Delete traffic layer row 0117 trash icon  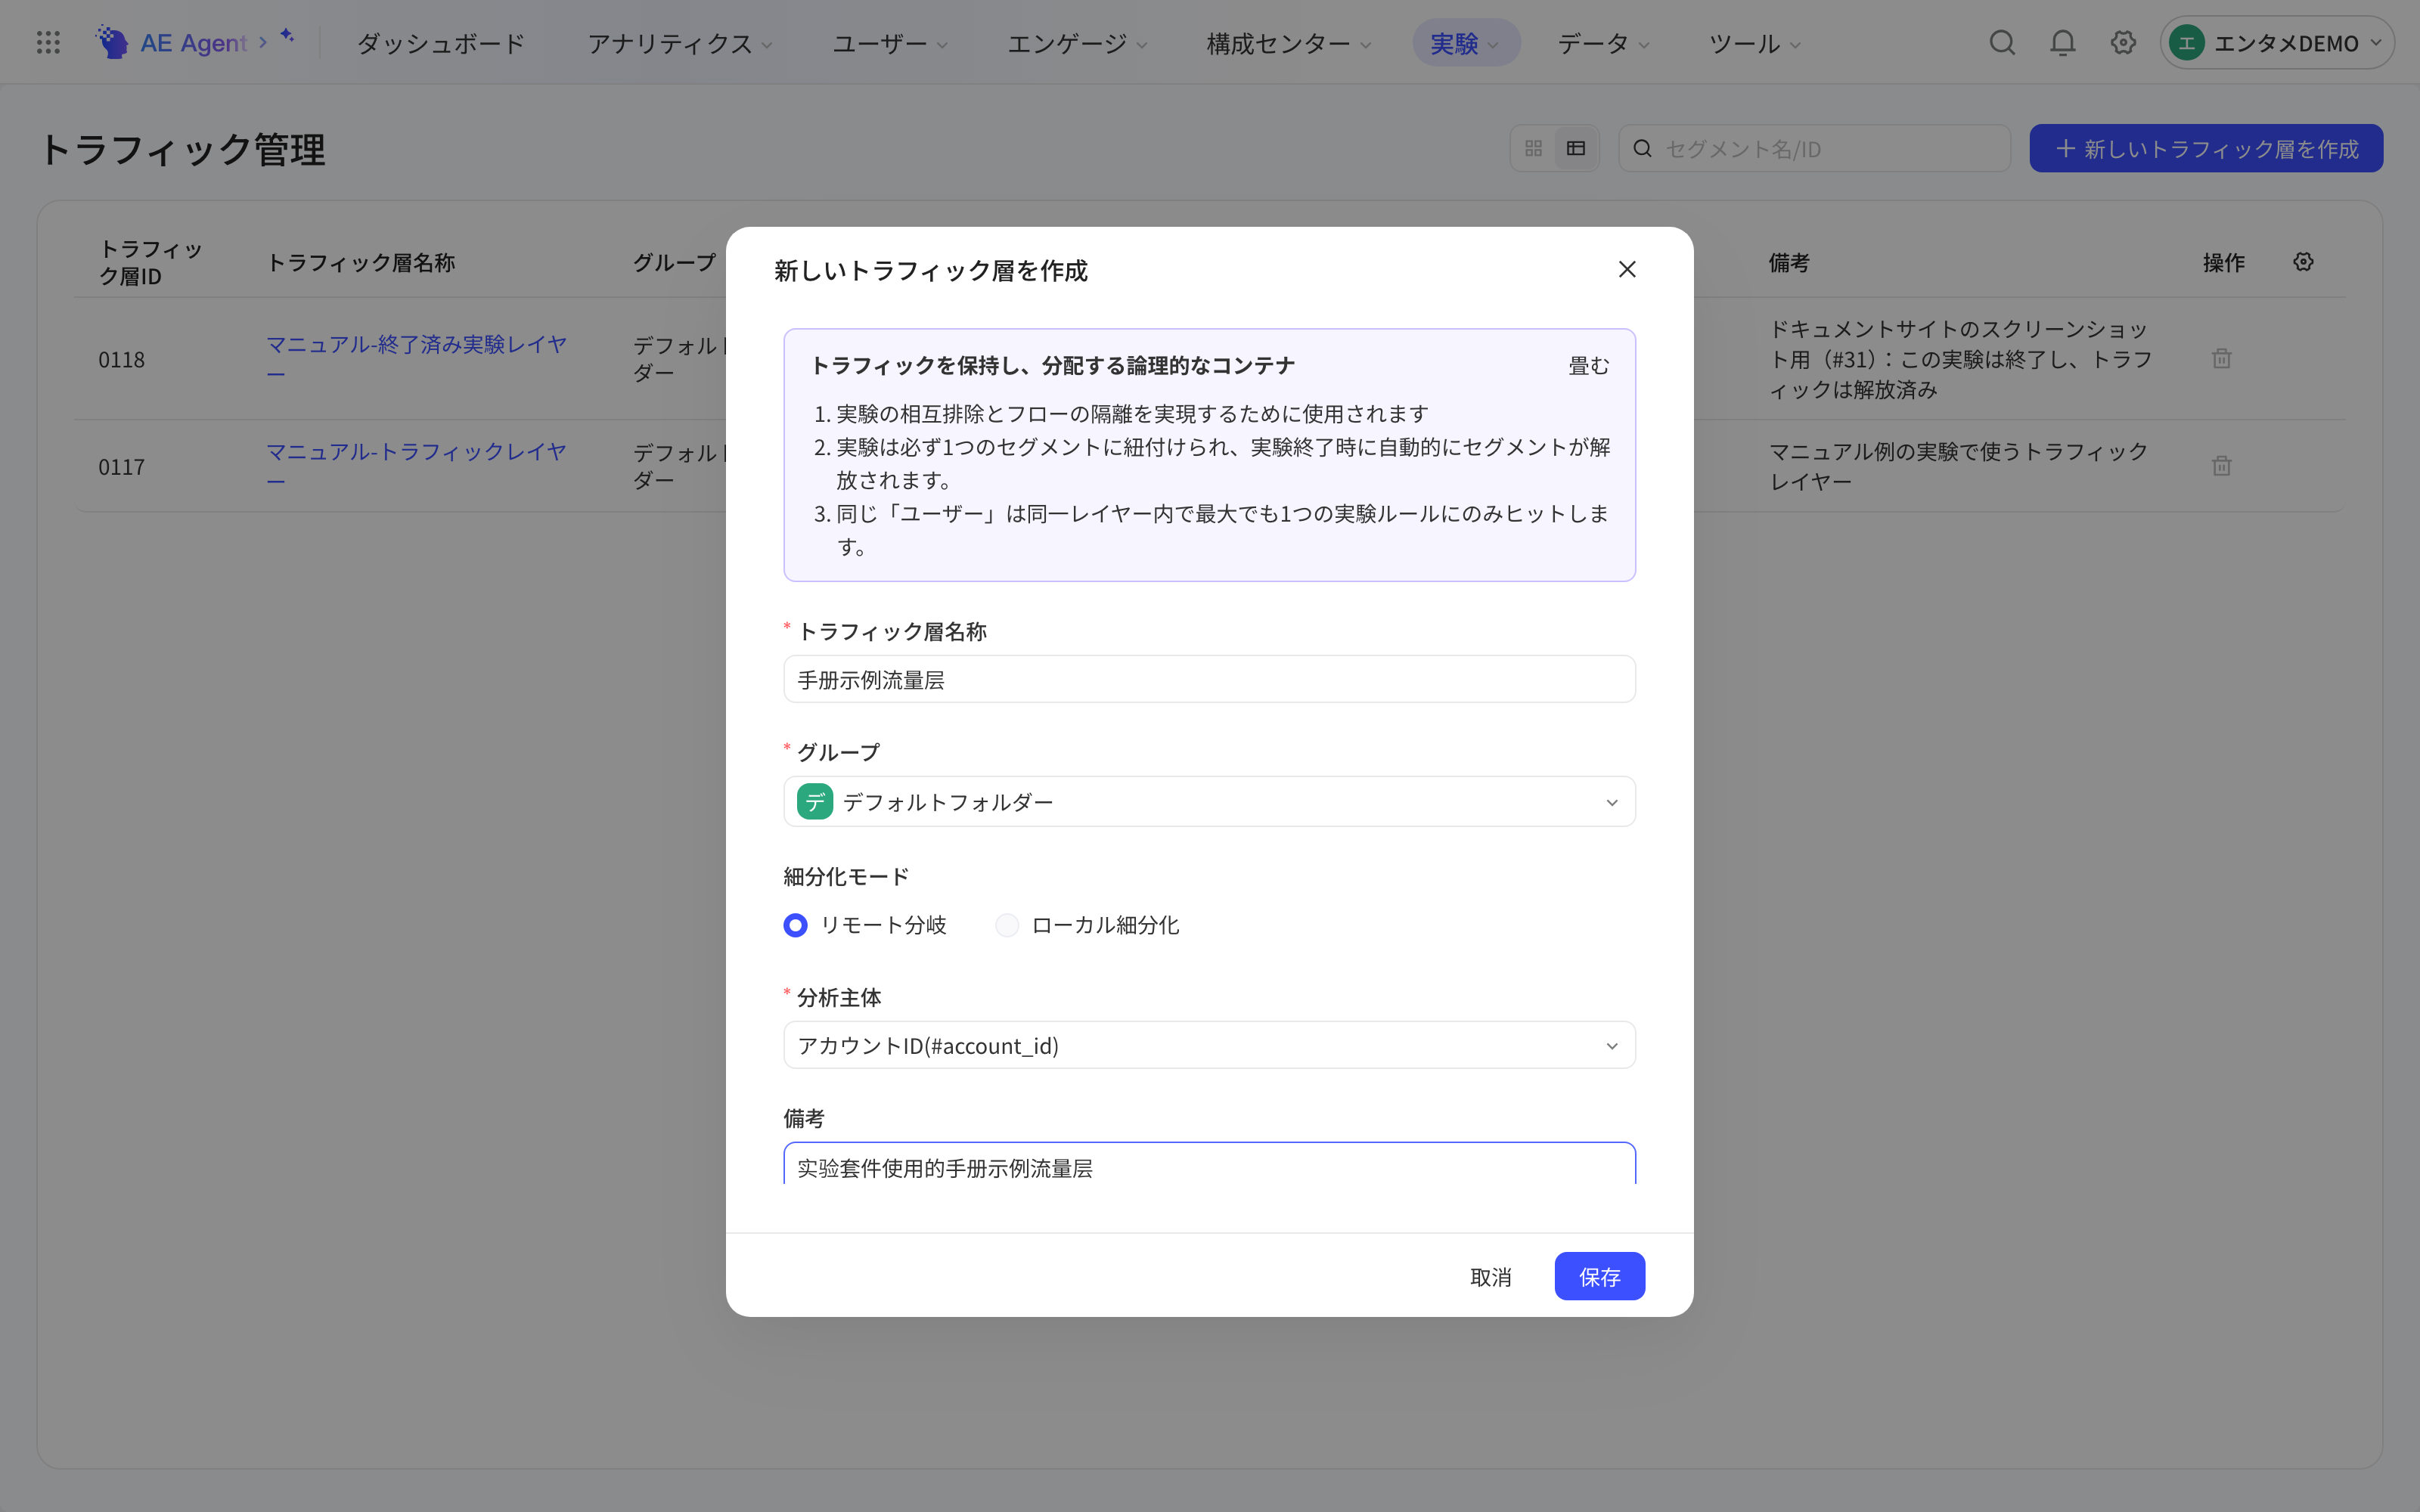2221,465
